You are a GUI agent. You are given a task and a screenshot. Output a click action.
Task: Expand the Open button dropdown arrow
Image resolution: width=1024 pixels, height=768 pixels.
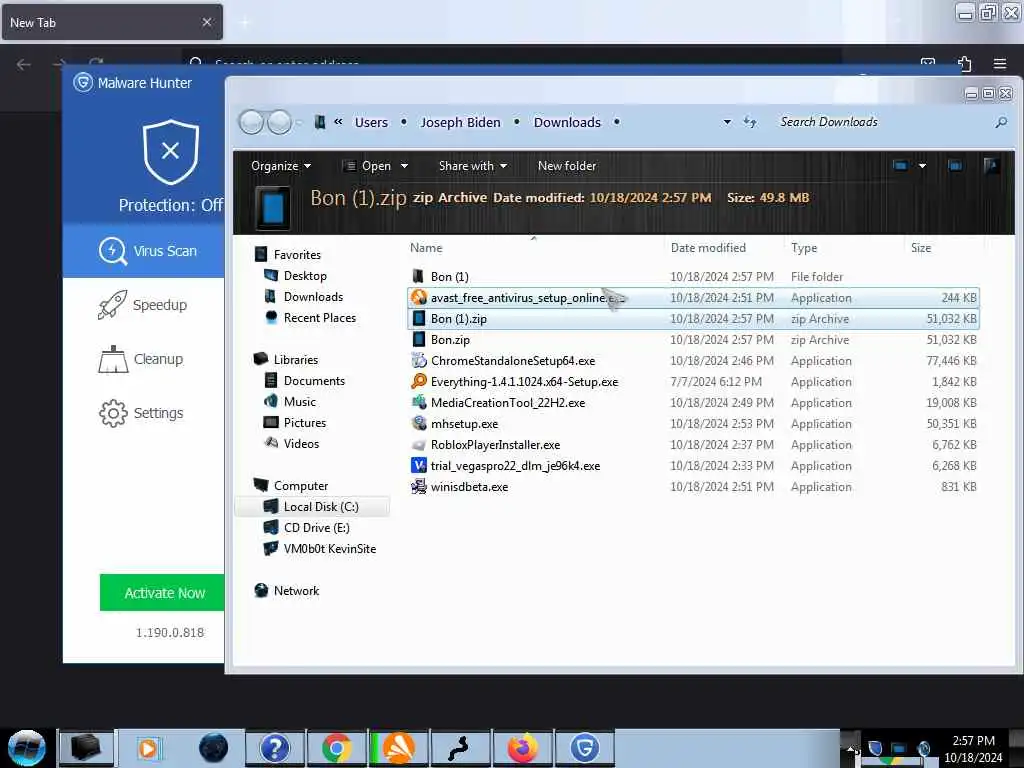(404, 166)
